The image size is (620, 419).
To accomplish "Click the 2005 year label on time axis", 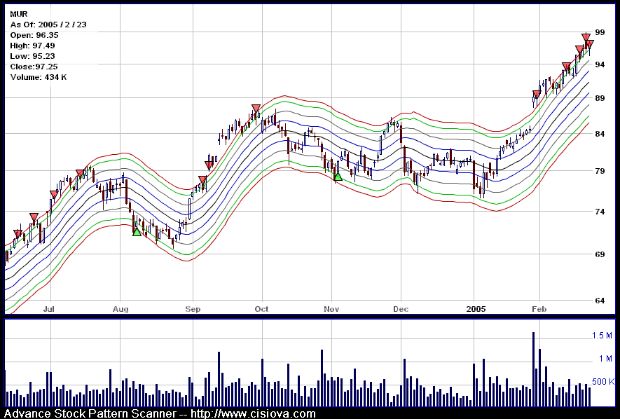I will (476, 309).
